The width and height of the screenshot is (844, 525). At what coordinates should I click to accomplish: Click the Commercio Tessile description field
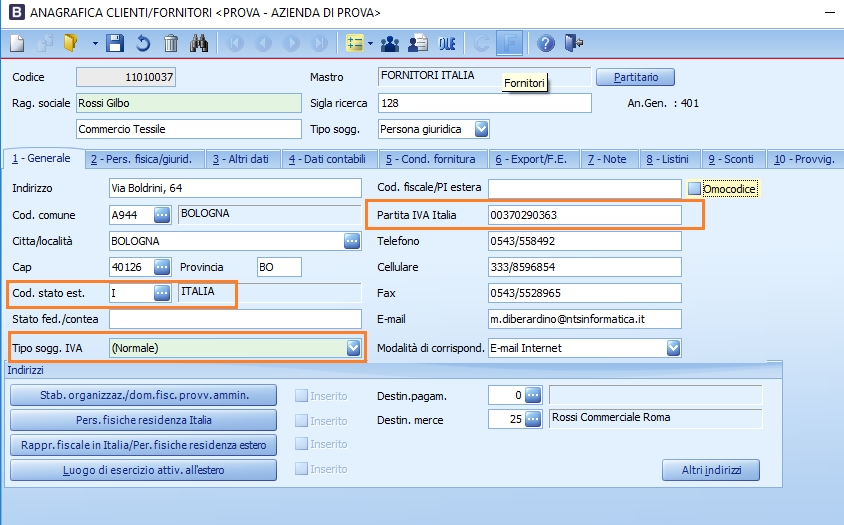coord(188,129)
